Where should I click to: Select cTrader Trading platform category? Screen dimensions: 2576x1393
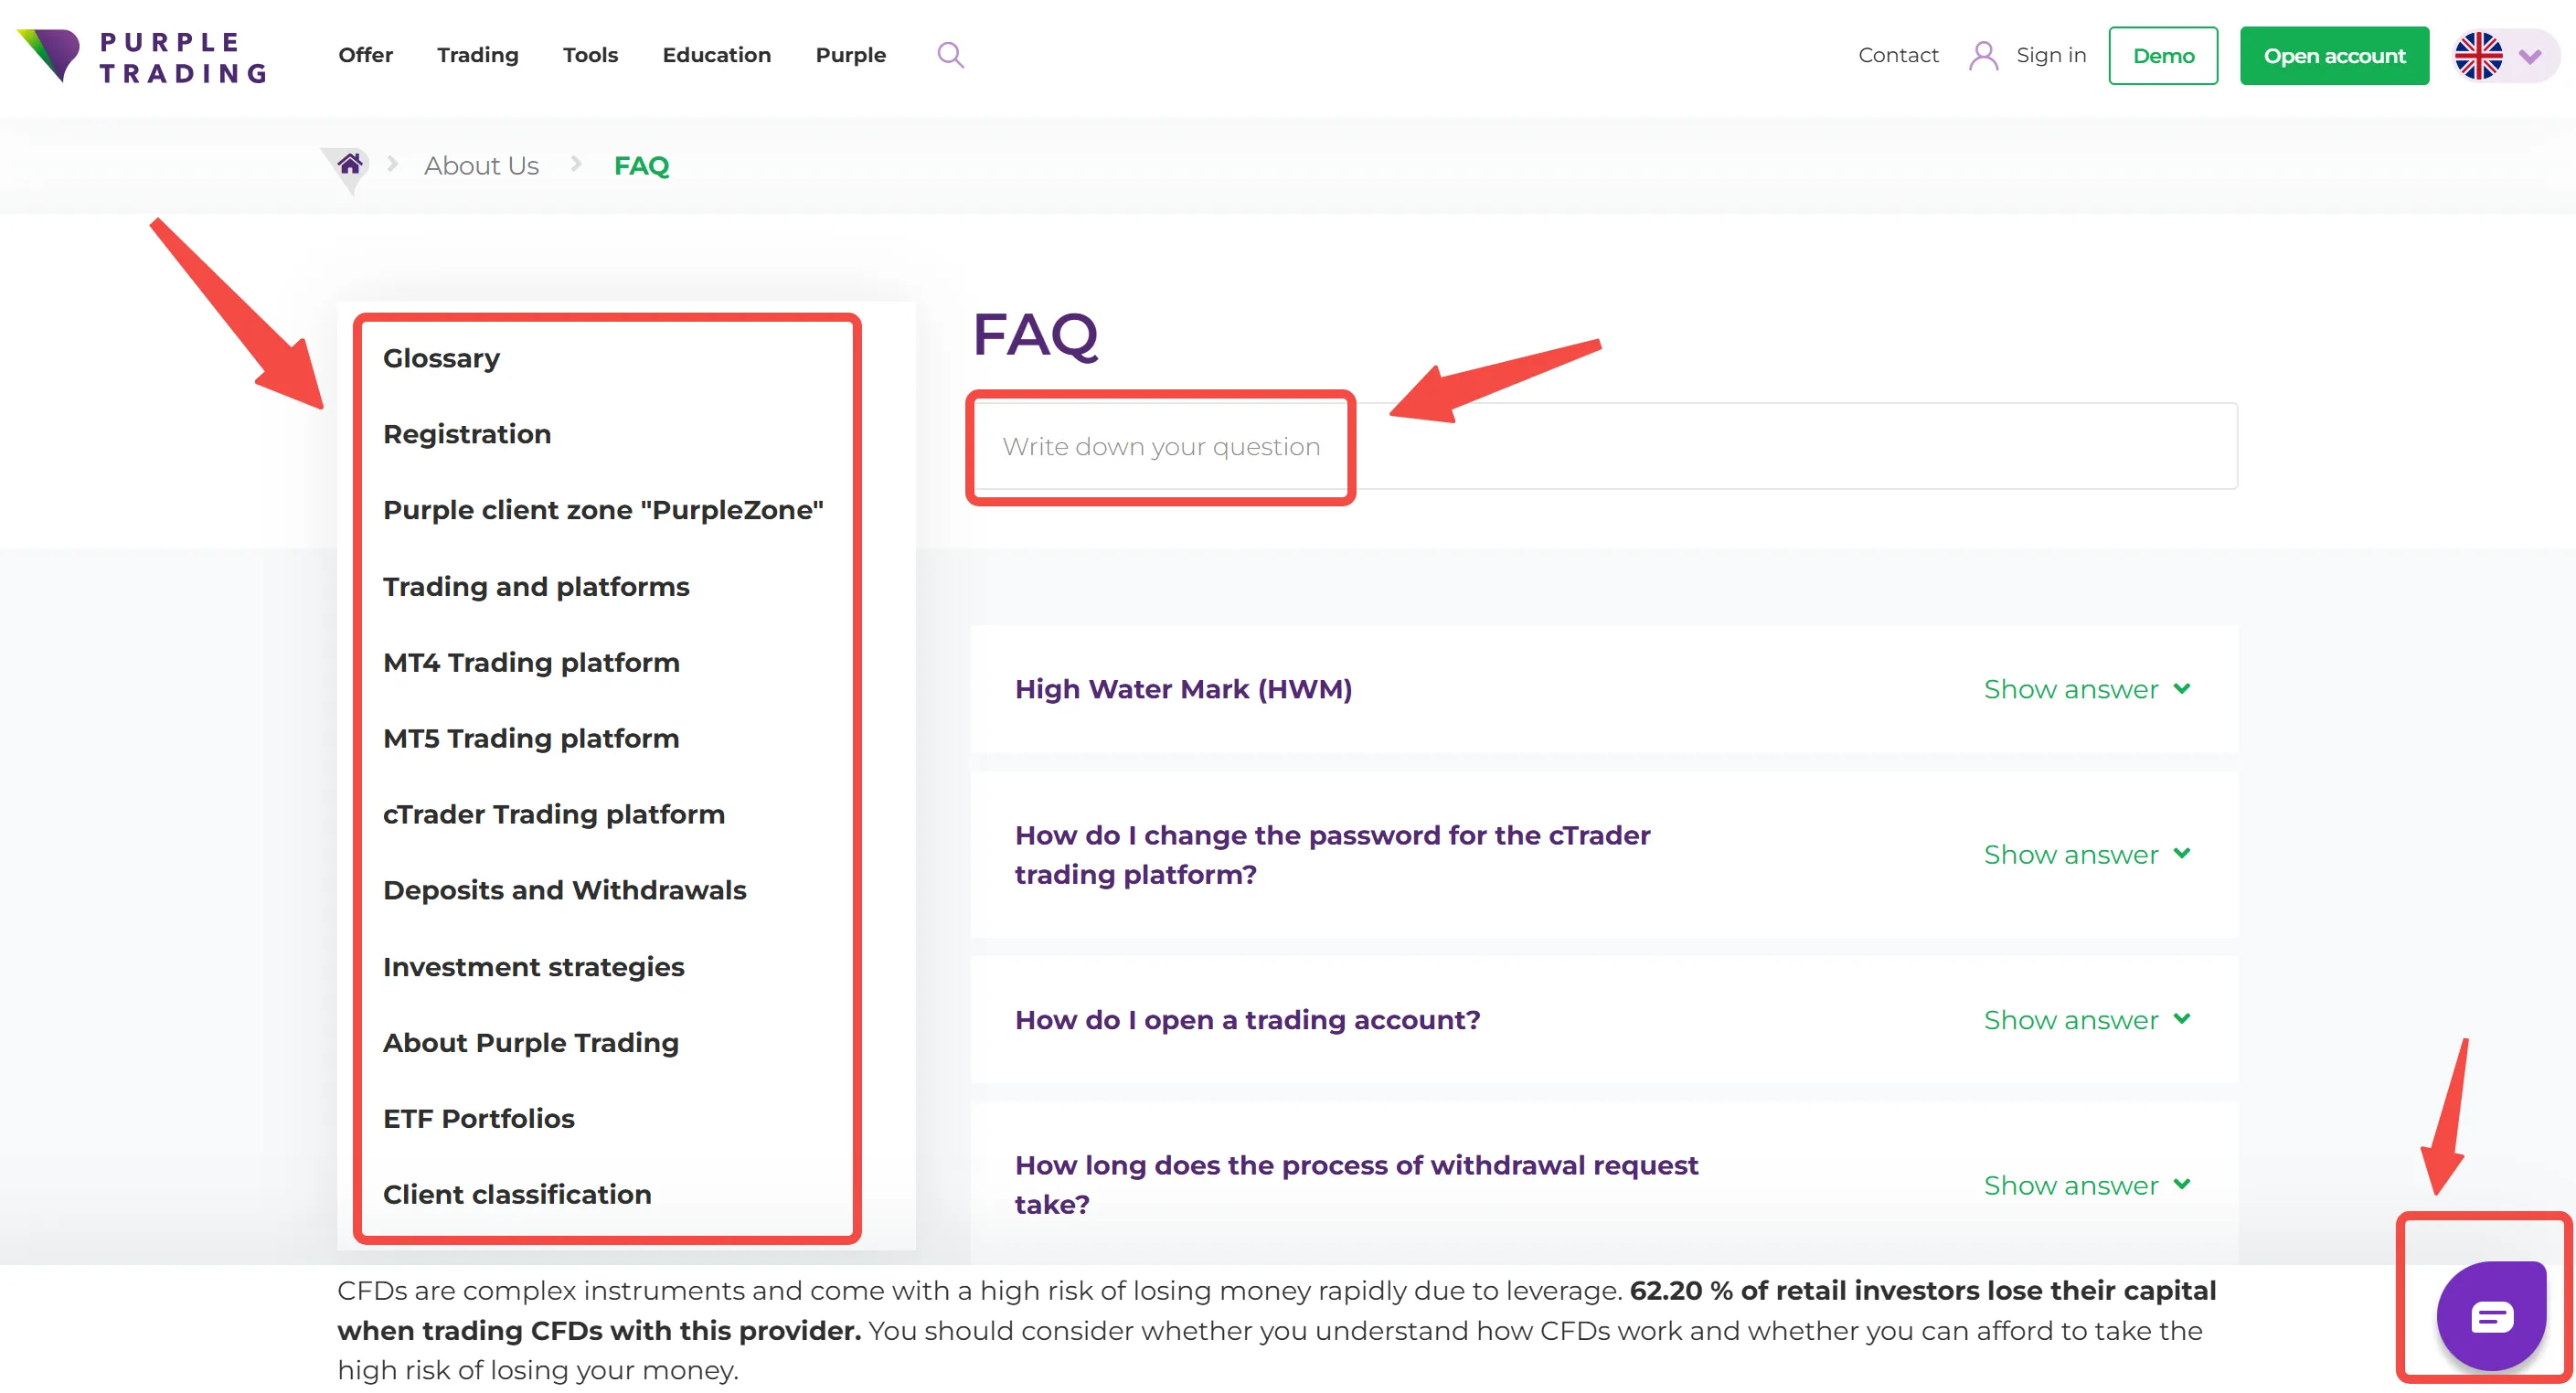[554, 814]
